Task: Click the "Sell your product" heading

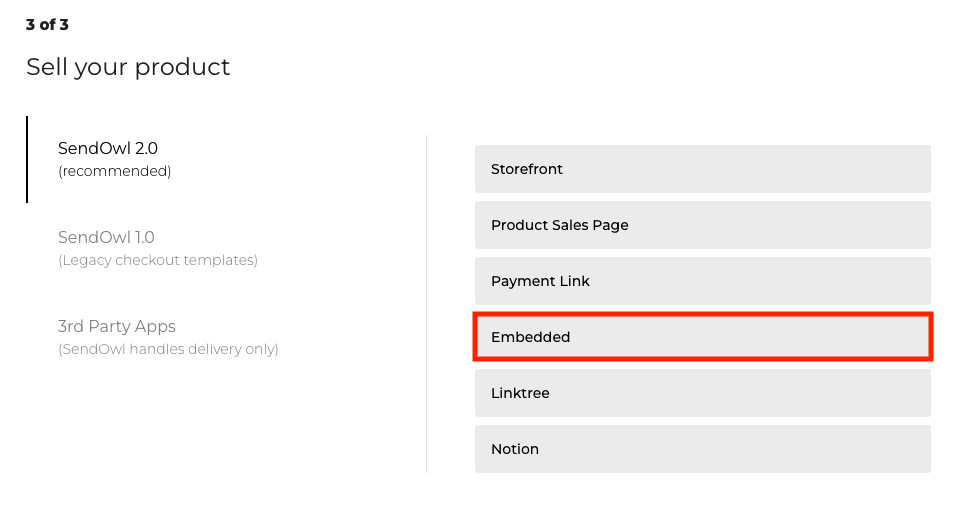Action: point(128,67)
